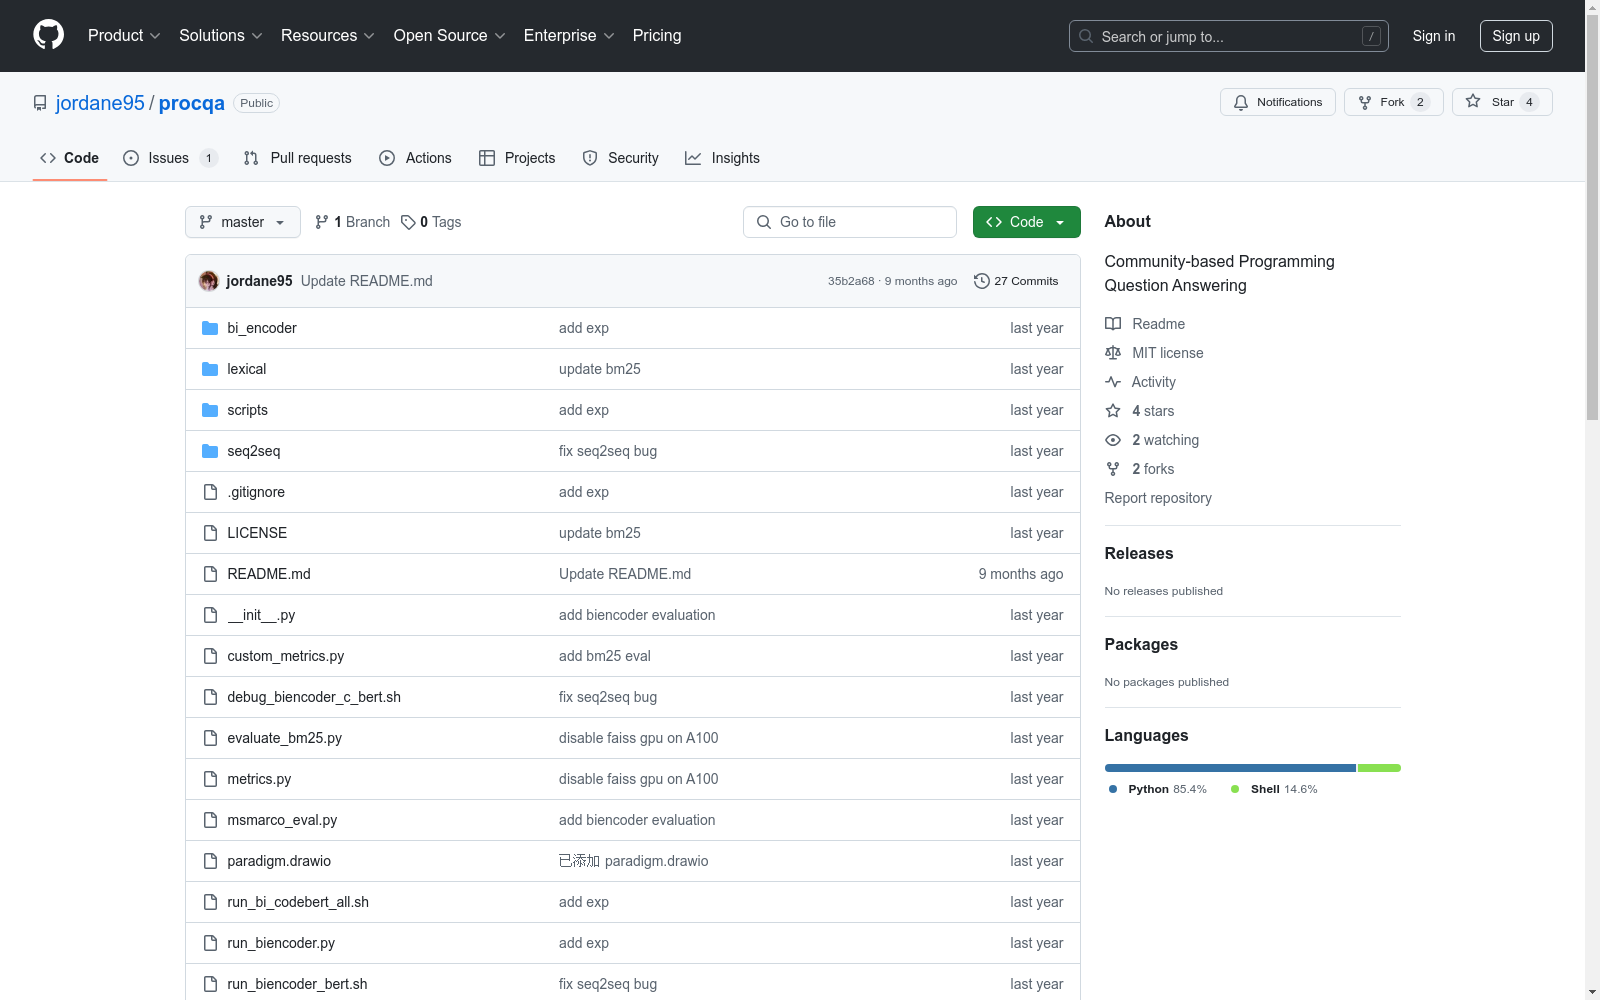Switch to the Issues tab
1600x1000 pixels.
click(170, 158)
